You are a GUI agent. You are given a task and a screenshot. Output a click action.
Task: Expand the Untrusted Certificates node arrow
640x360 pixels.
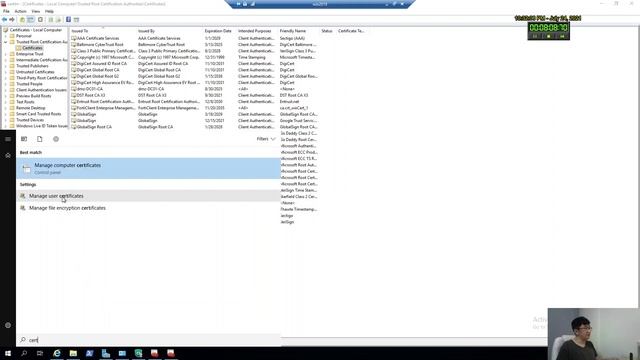tap(6, 72)
